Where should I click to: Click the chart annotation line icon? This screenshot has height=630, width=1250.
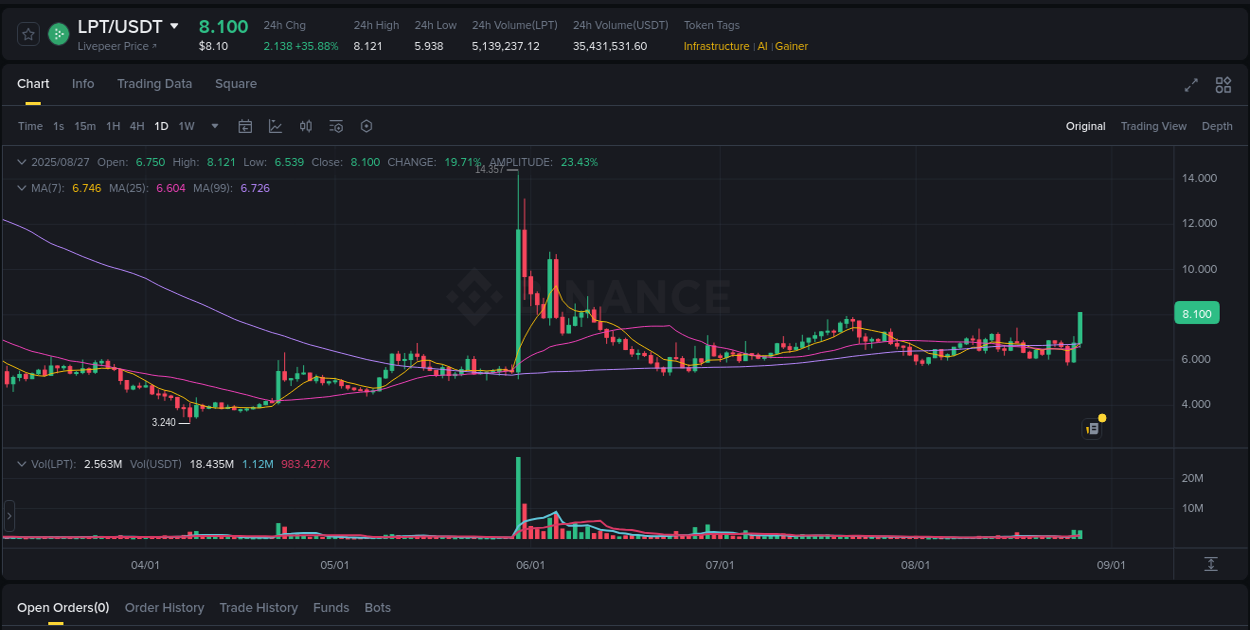275,126
